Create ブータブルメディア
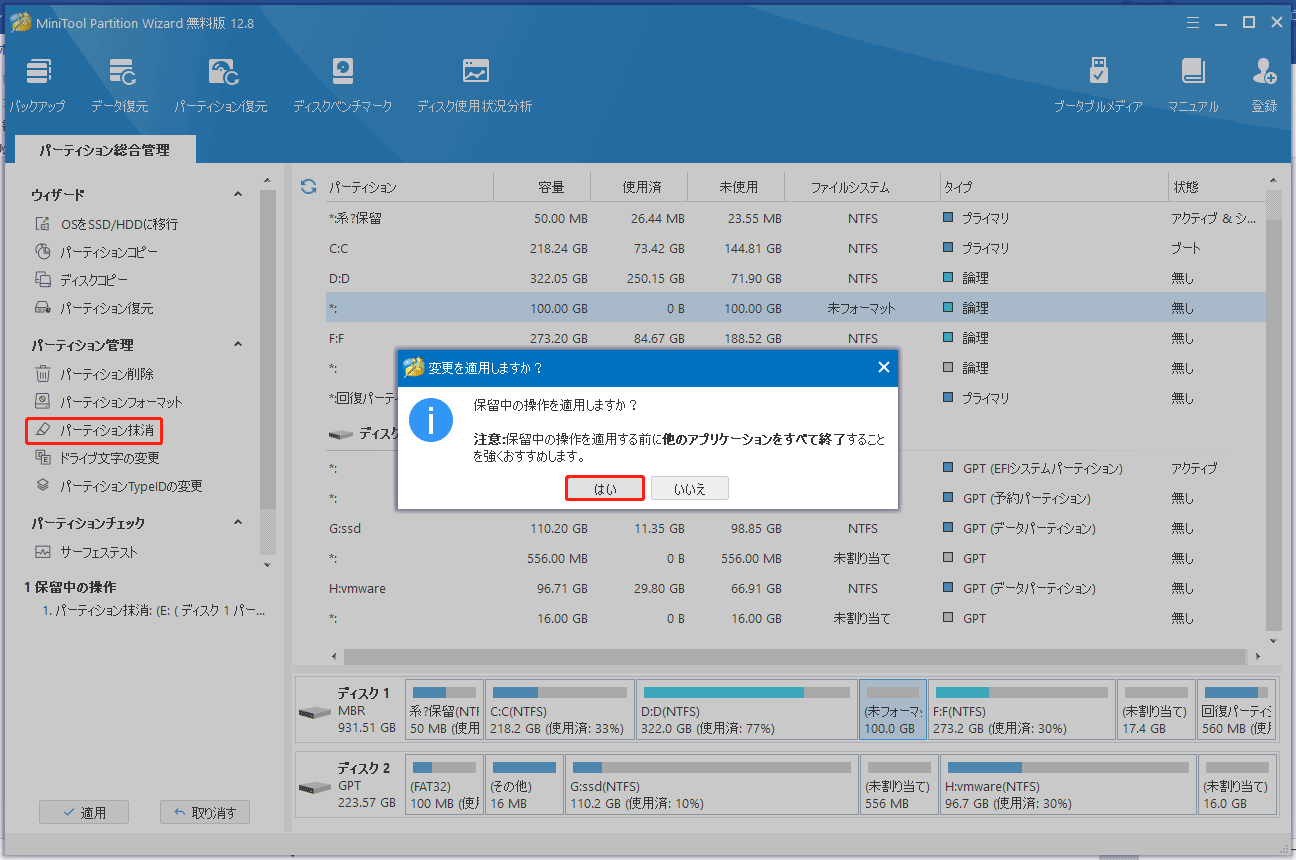Image resolution: width=1296 pixels, height=860 pixels. pos(1098,85)
